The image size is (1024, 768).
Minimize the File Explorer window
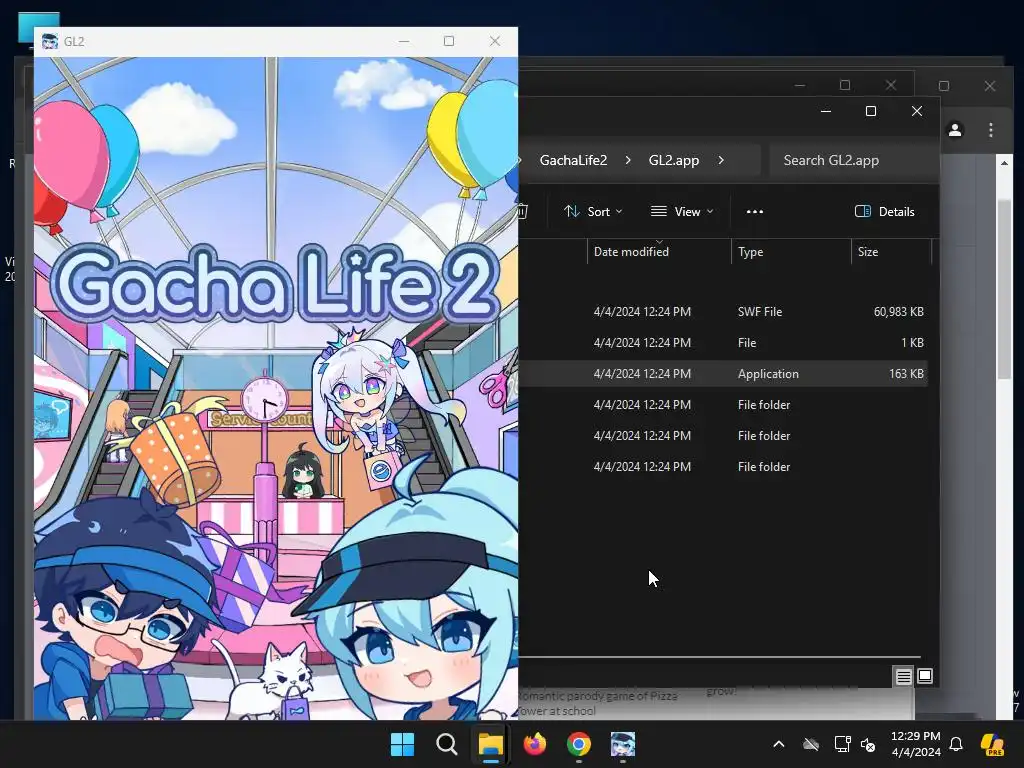825,111
